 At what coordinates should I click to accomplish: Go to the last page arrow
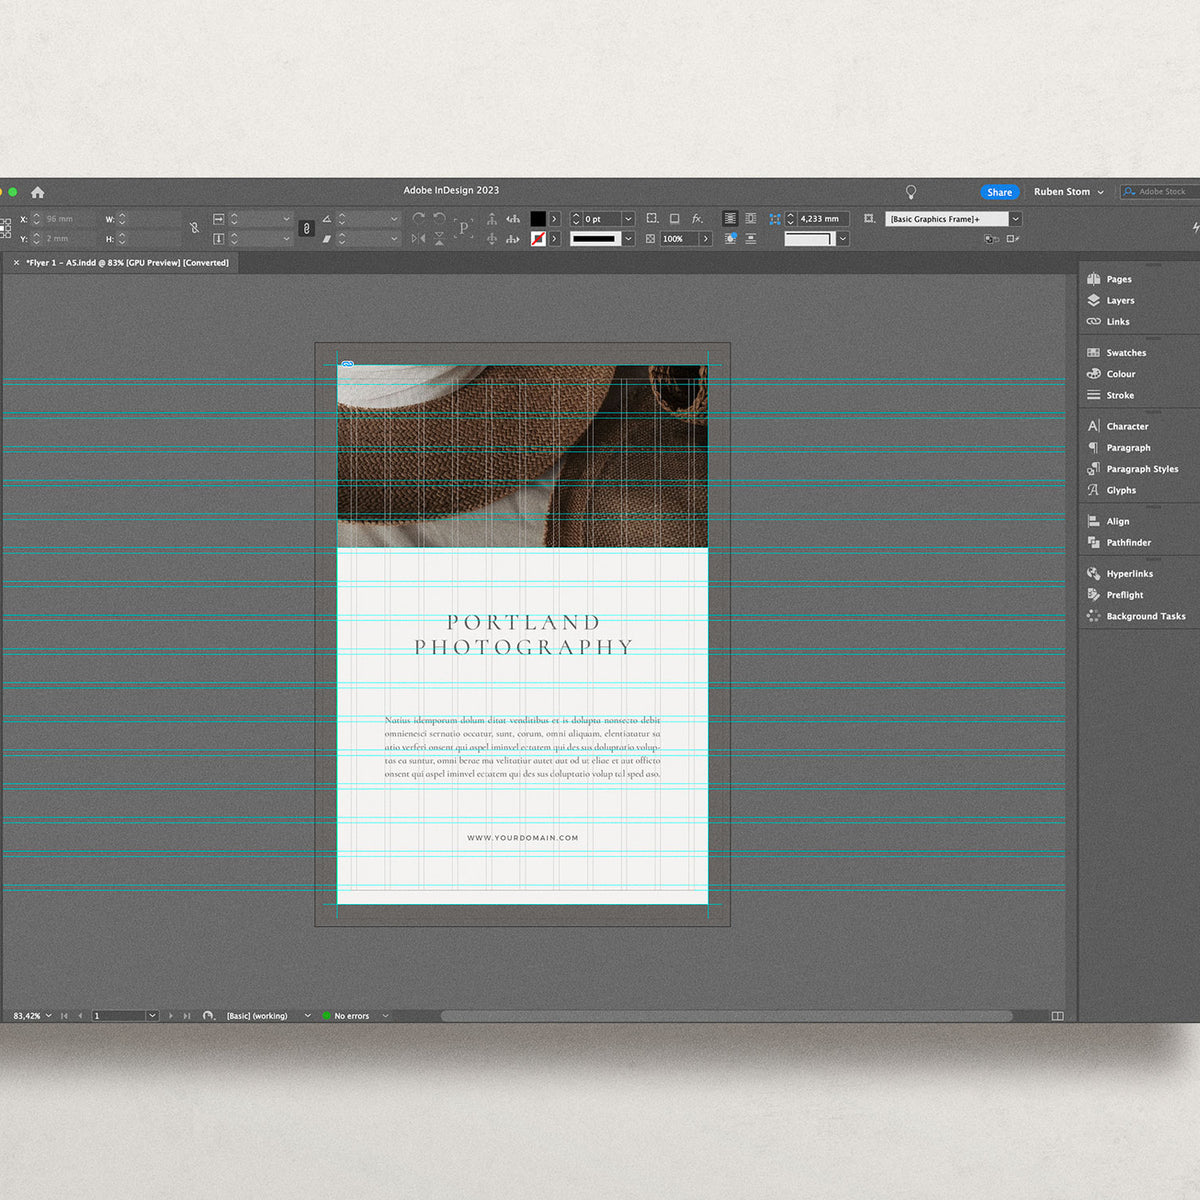coord(187,1016)
